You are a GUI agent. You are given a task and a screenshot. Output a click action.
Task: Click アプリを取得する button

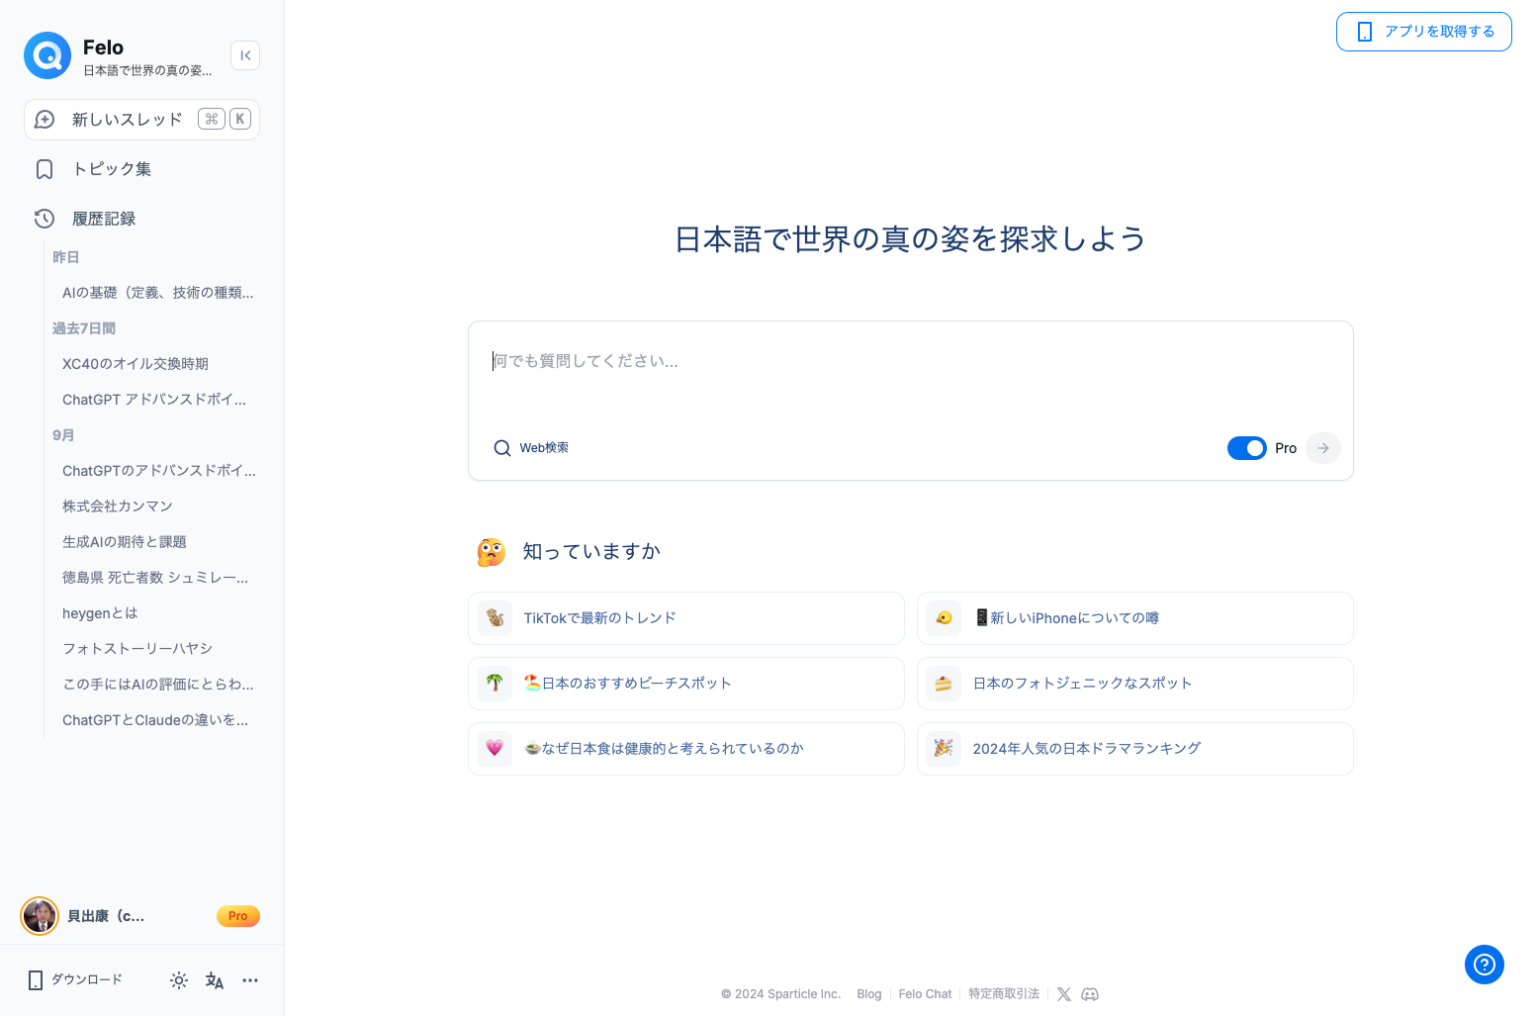[1424, 32]
